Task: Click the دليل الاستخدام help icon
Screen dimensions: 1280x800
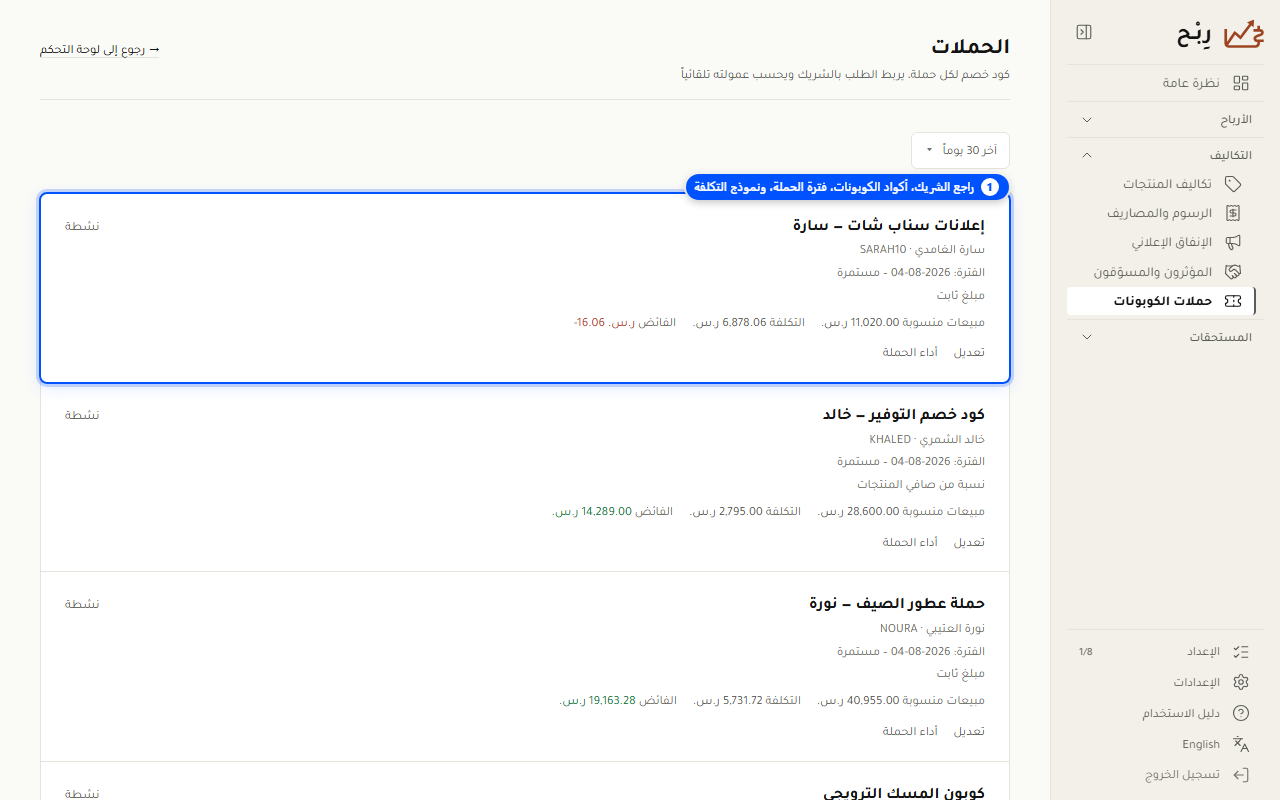Action: tap(1241, 713)
